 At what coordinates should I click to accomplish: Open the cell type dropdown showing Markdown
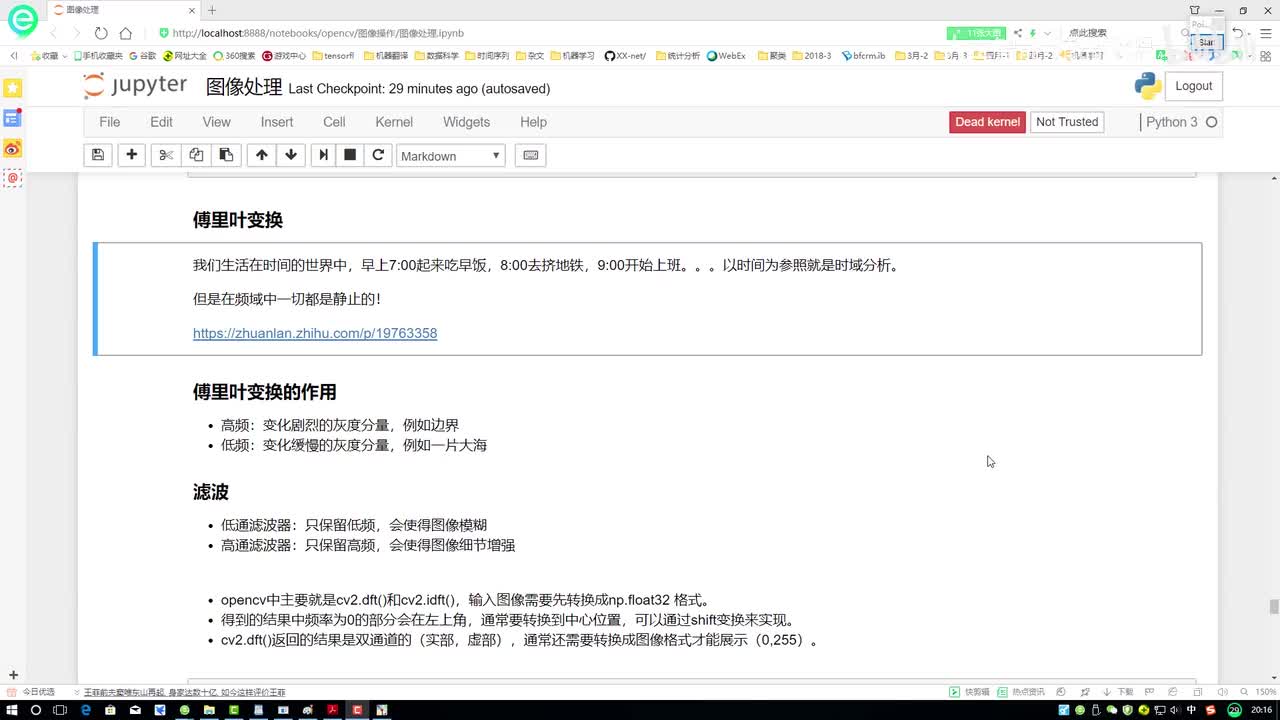pos(451,156)
